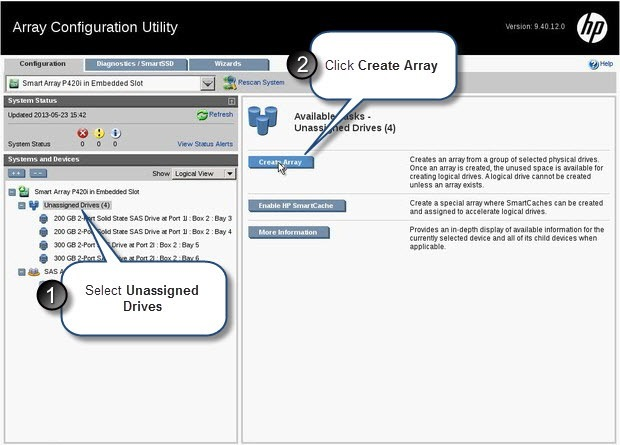The width and height of the screenshot is (620, 445).
Task: Select 200 GB SAS drive at Bay 4
Action: [x=143, y=232]
